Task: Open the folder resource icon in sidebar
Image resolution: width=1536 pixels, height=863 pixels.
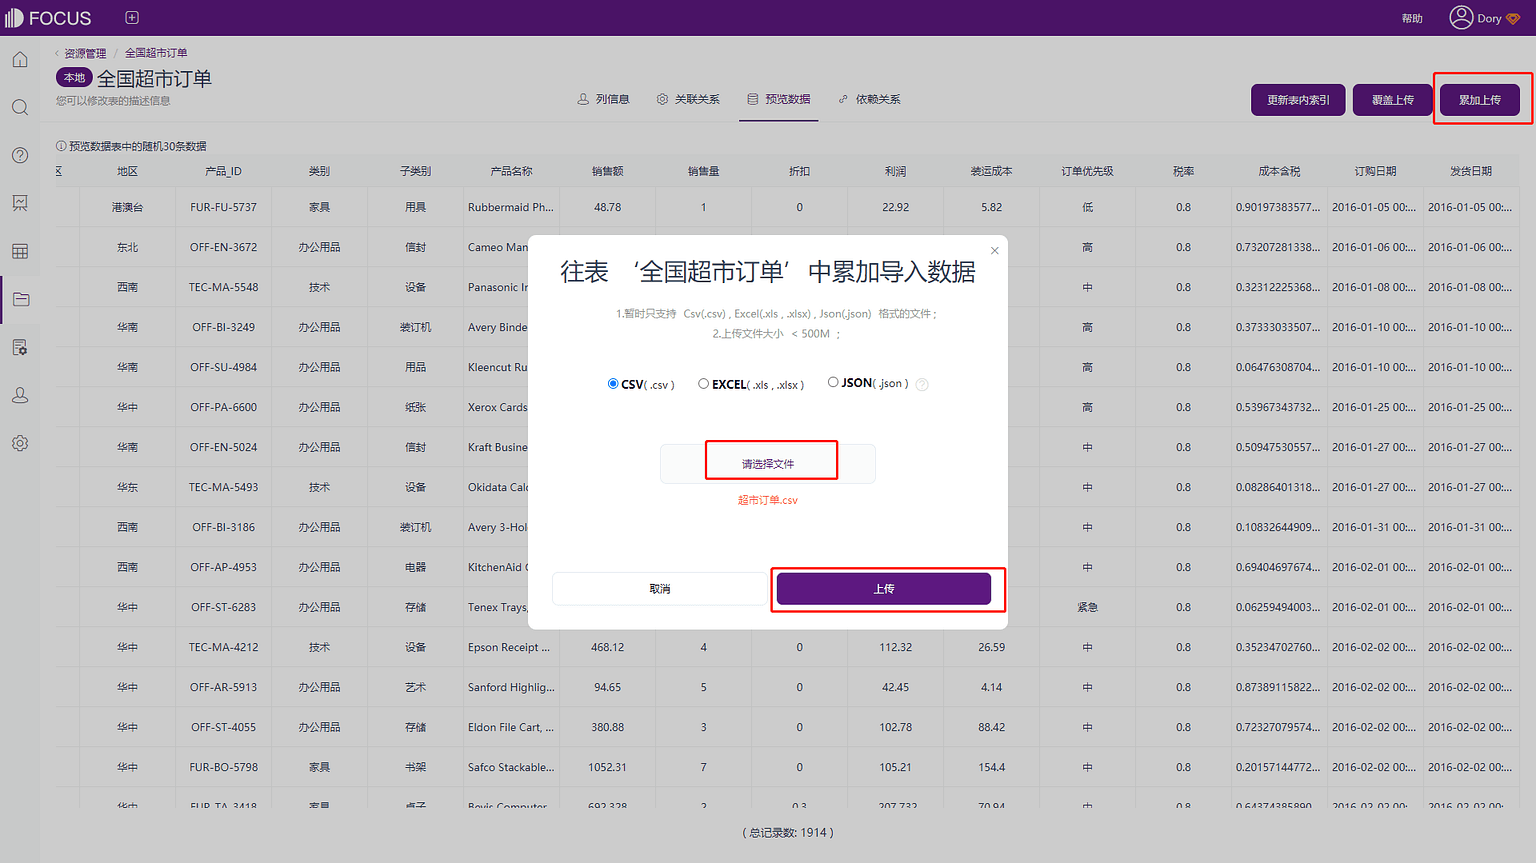Action: 20,299
